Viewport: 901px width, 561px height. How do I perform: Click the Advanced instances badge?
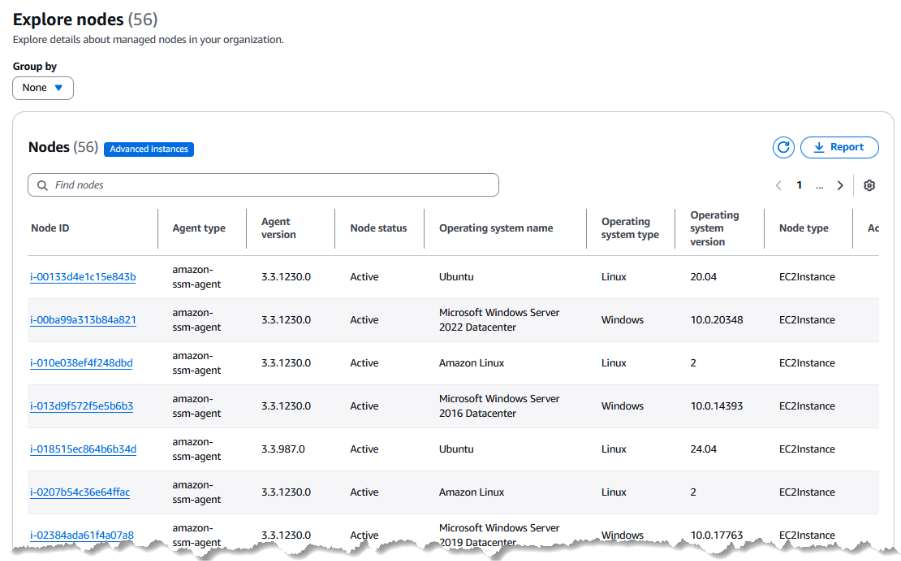(149, 149)
